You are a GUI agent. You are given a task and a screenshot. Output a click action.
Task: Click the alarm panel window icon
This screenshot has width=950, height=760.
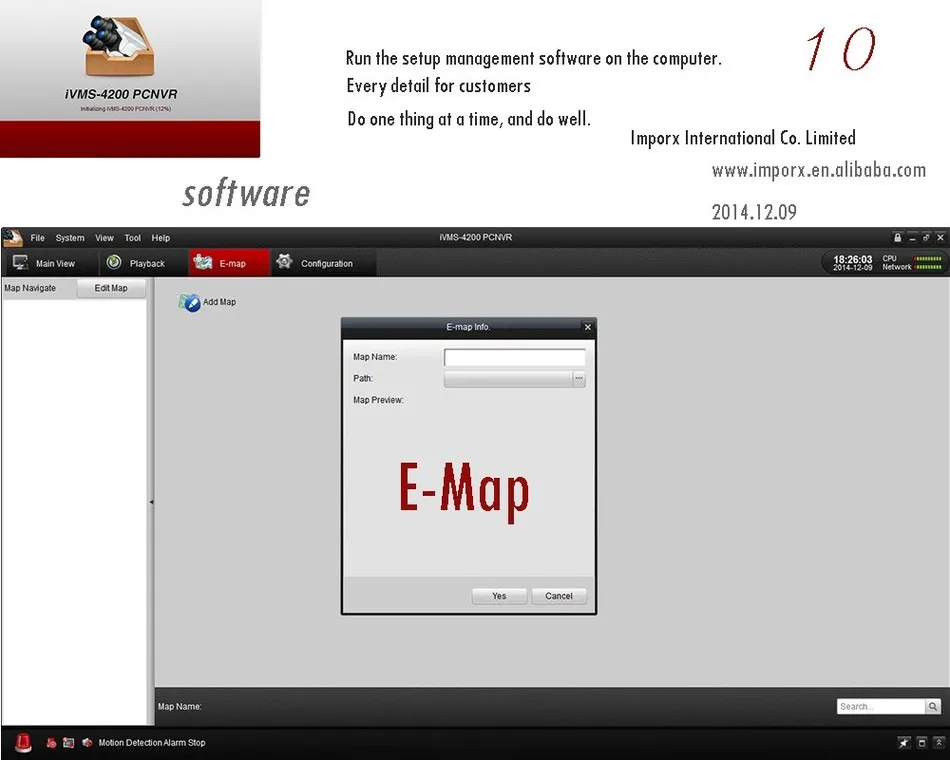pyautogui.click(x=922, y=742)
